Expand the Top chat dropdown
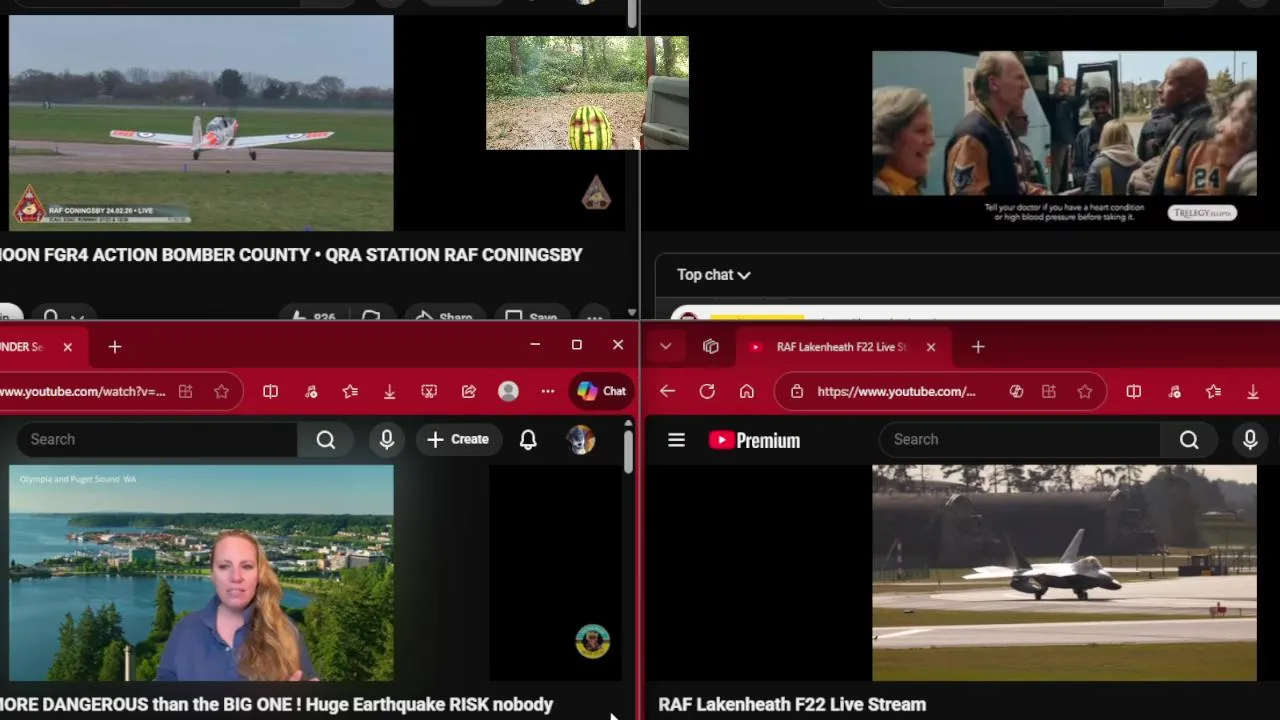 713,274
